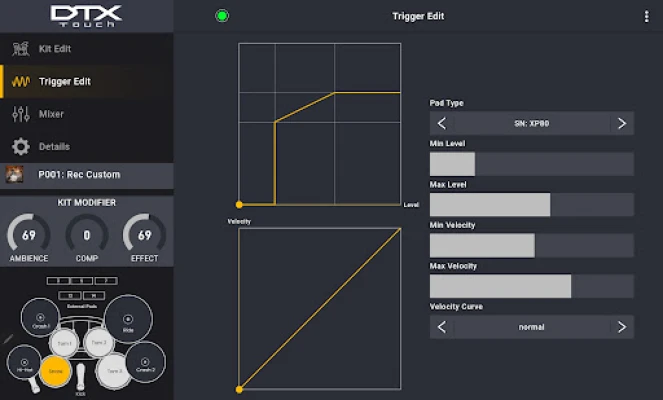Open the three-dot overflow menu
The height and width of the screenshot is (400, 663).
click(x=646, y=16)
